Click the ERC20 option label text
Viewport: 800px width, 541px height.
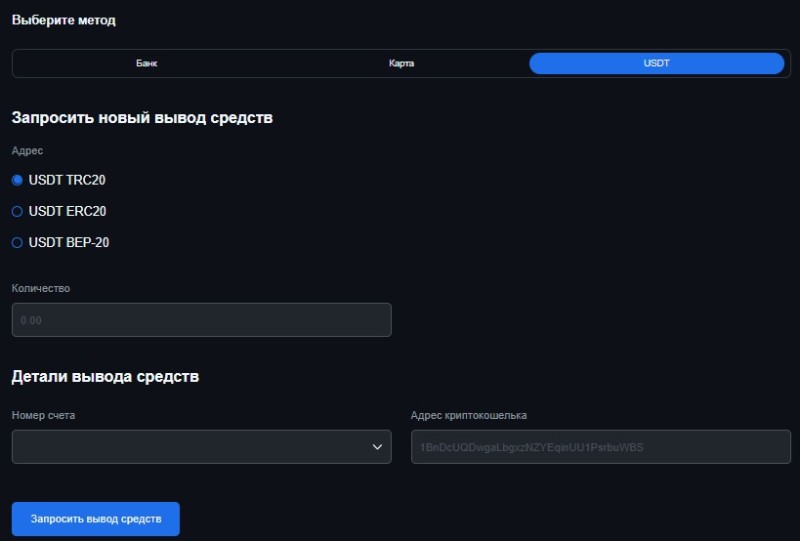[x=67, y=211]
